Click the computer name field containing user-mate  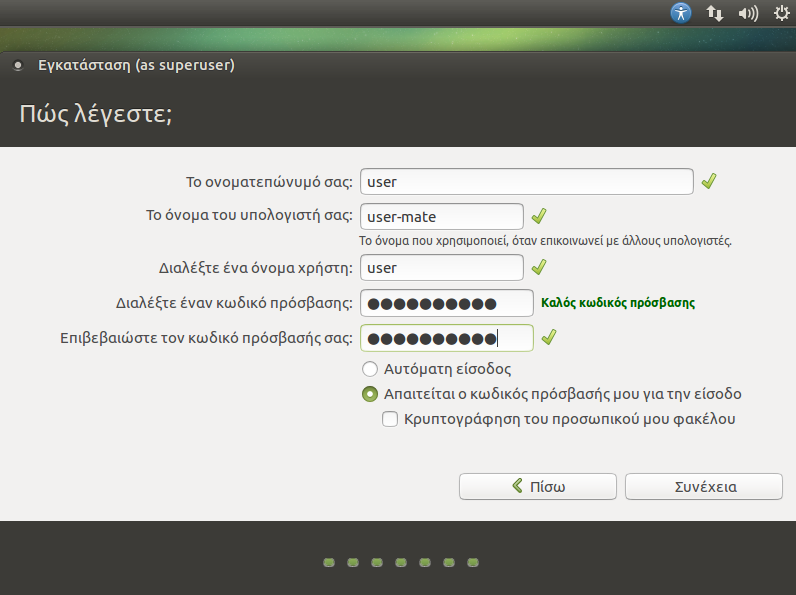tap(441, 216)
